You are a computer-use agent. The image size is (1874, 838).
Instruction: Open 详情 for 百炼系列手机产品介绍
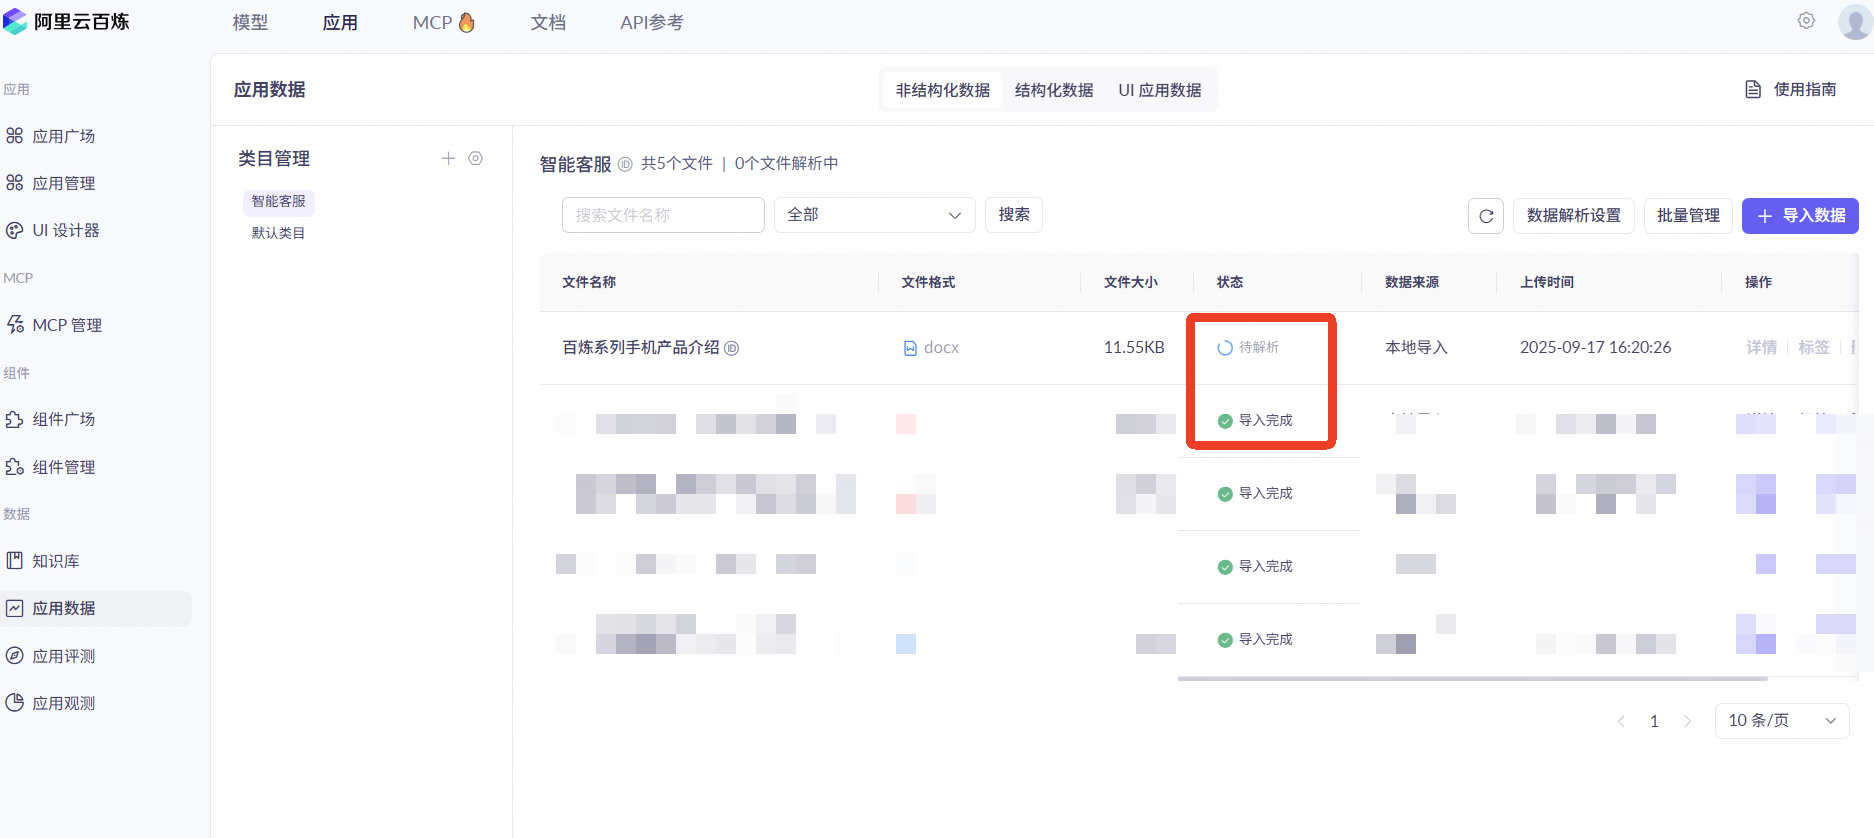tap(1762, 348)
